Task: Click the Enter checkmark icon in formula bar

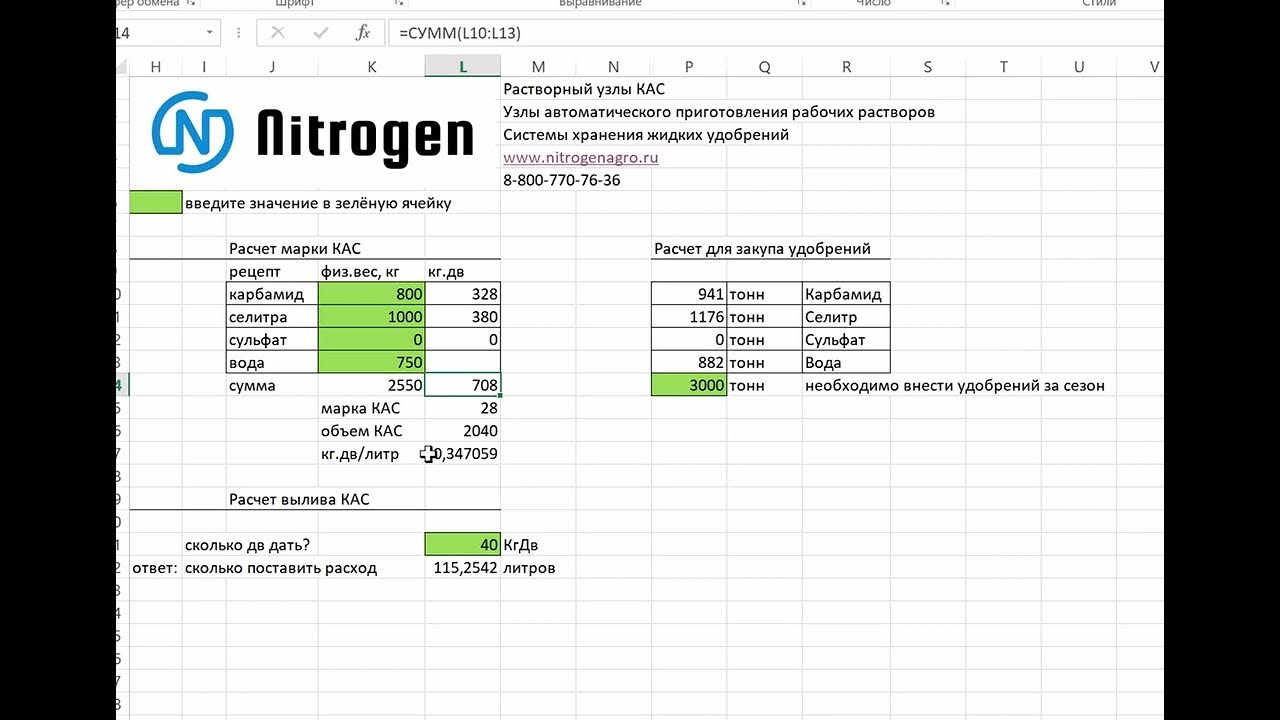Action: coord(321,33)
